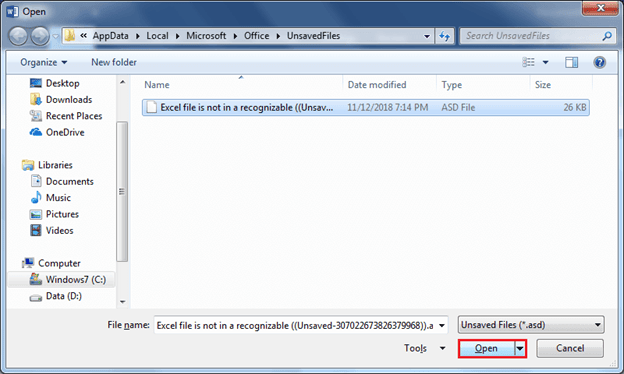
Task: Open the Music library
Action: 58,198
